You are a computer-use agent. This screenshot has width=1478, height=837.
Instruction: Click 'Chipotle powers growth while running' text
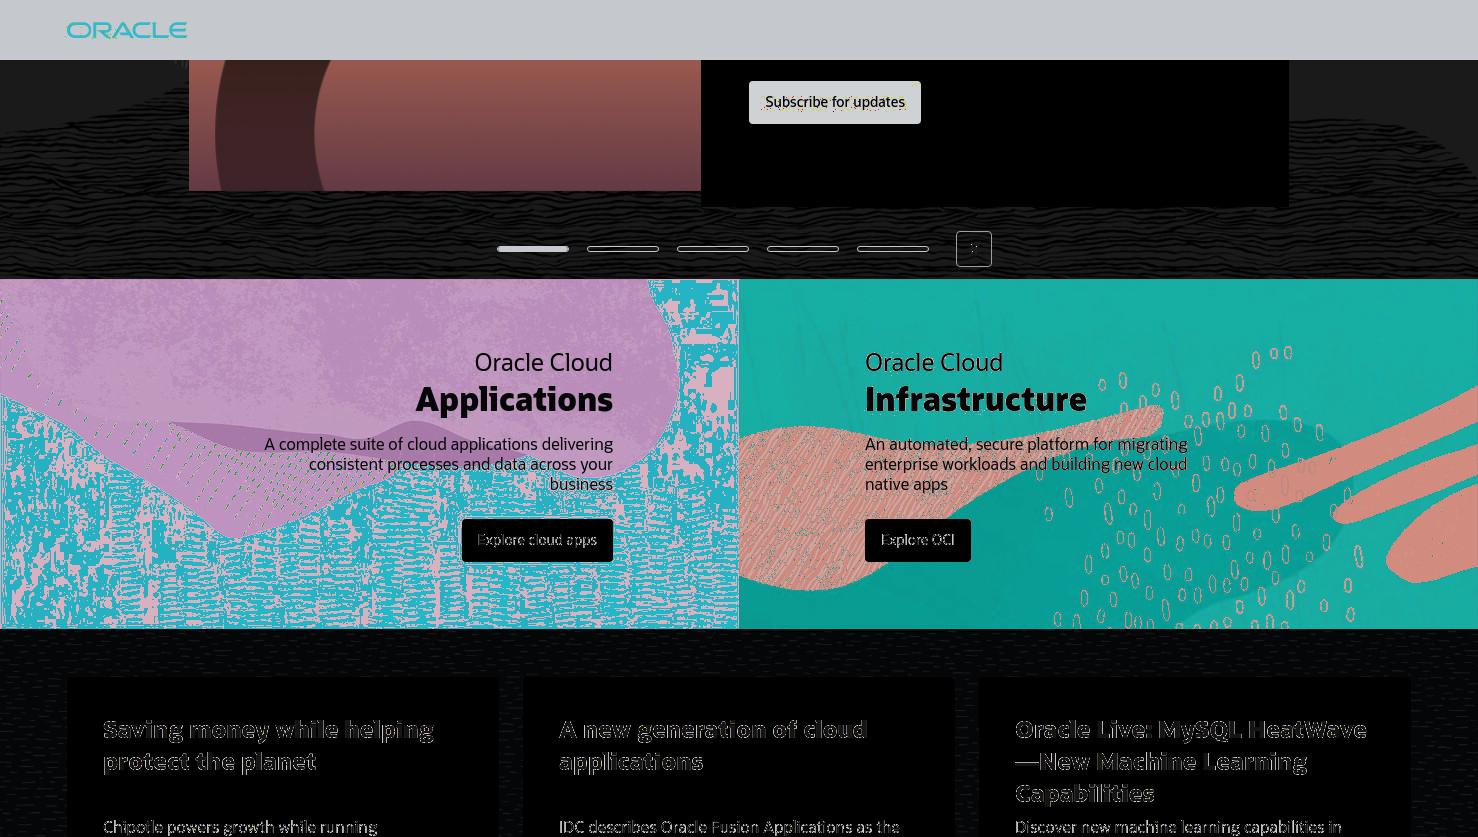[240, 827]
